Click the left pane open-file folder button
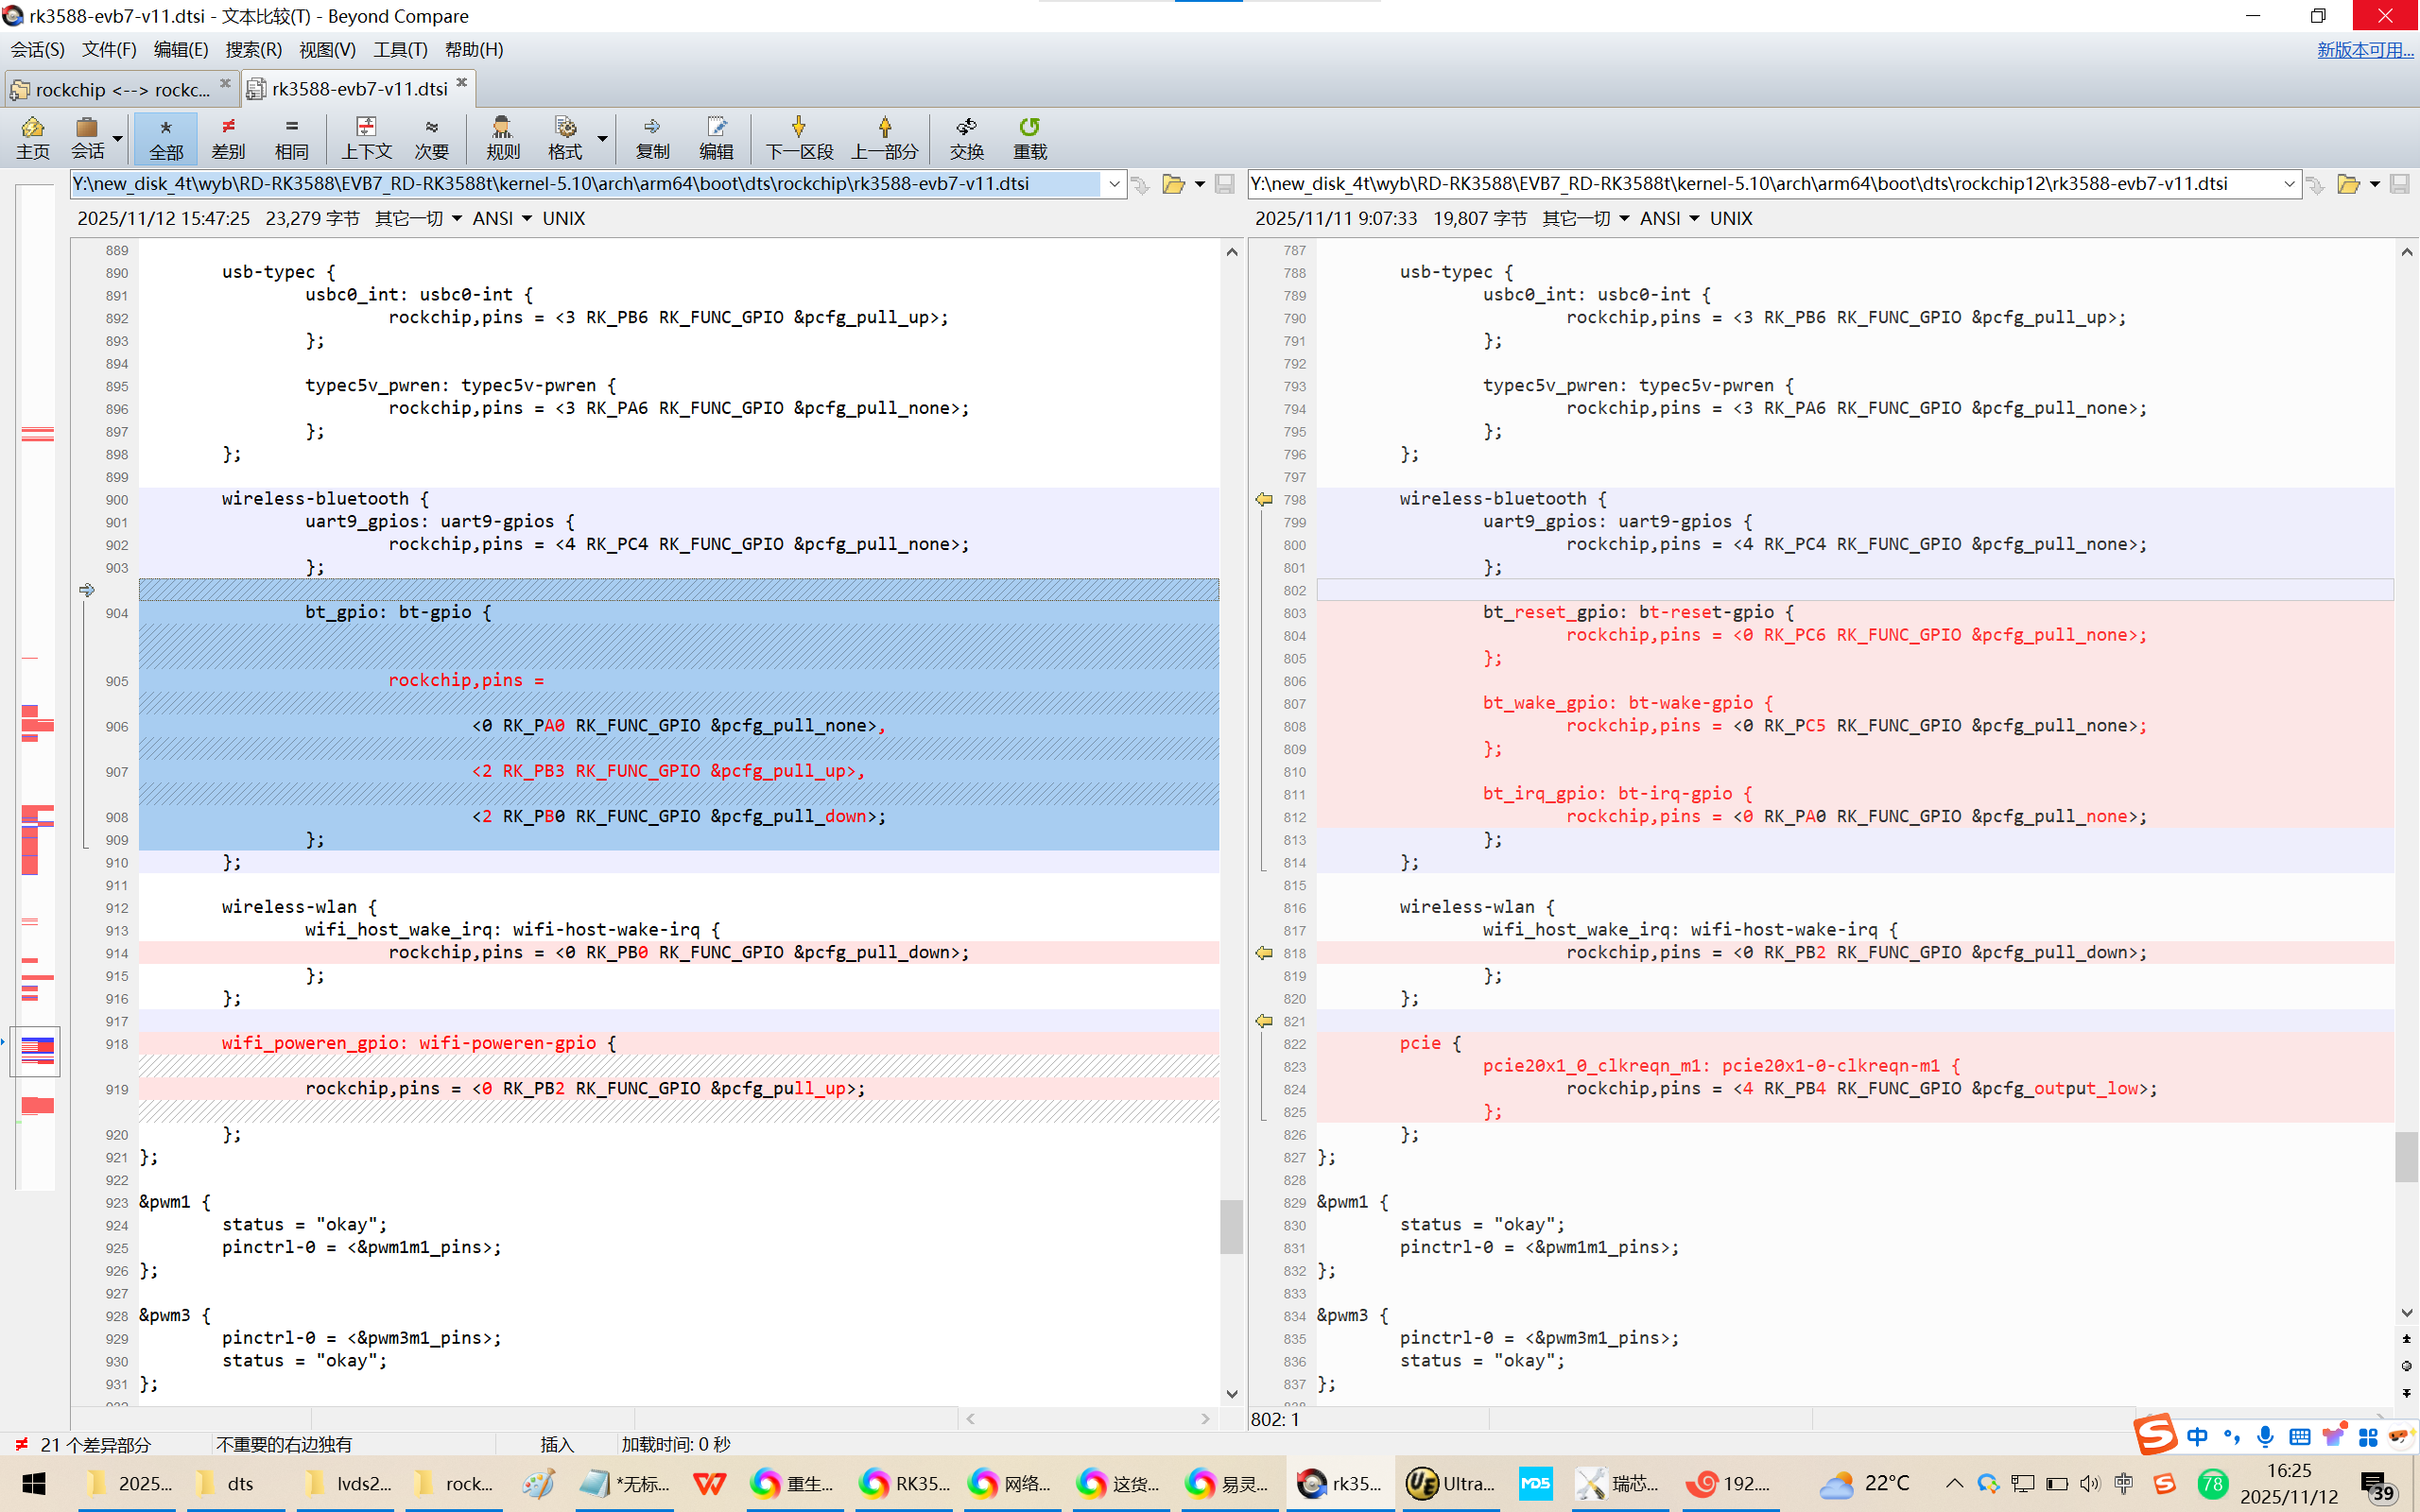The image size is (2420, 1512). click(1173, 184)
